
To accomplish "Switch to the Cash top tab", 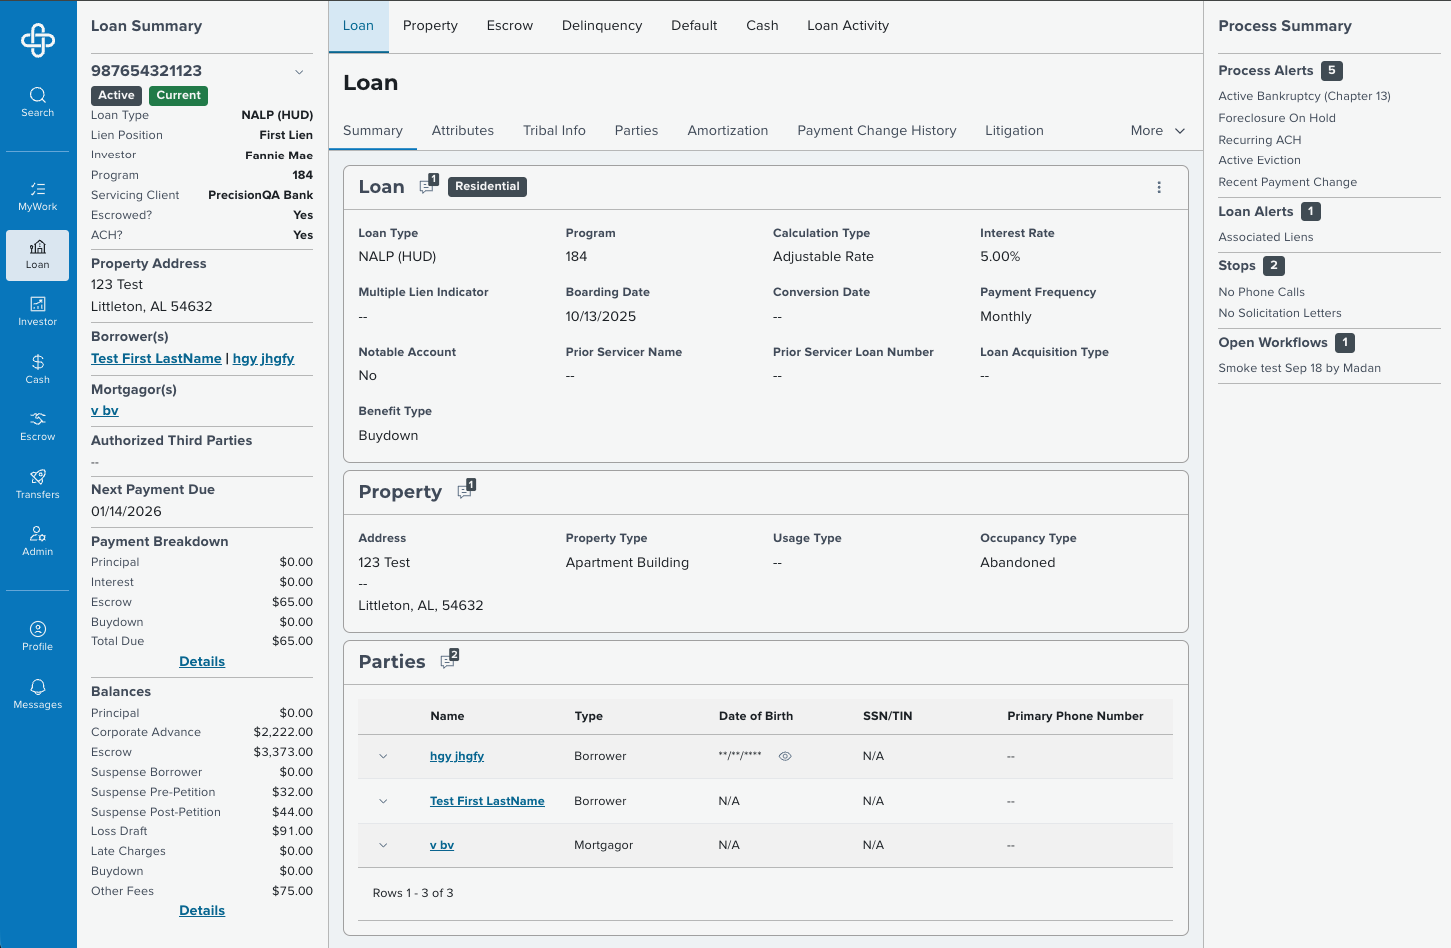I will [x=762, y=26].
